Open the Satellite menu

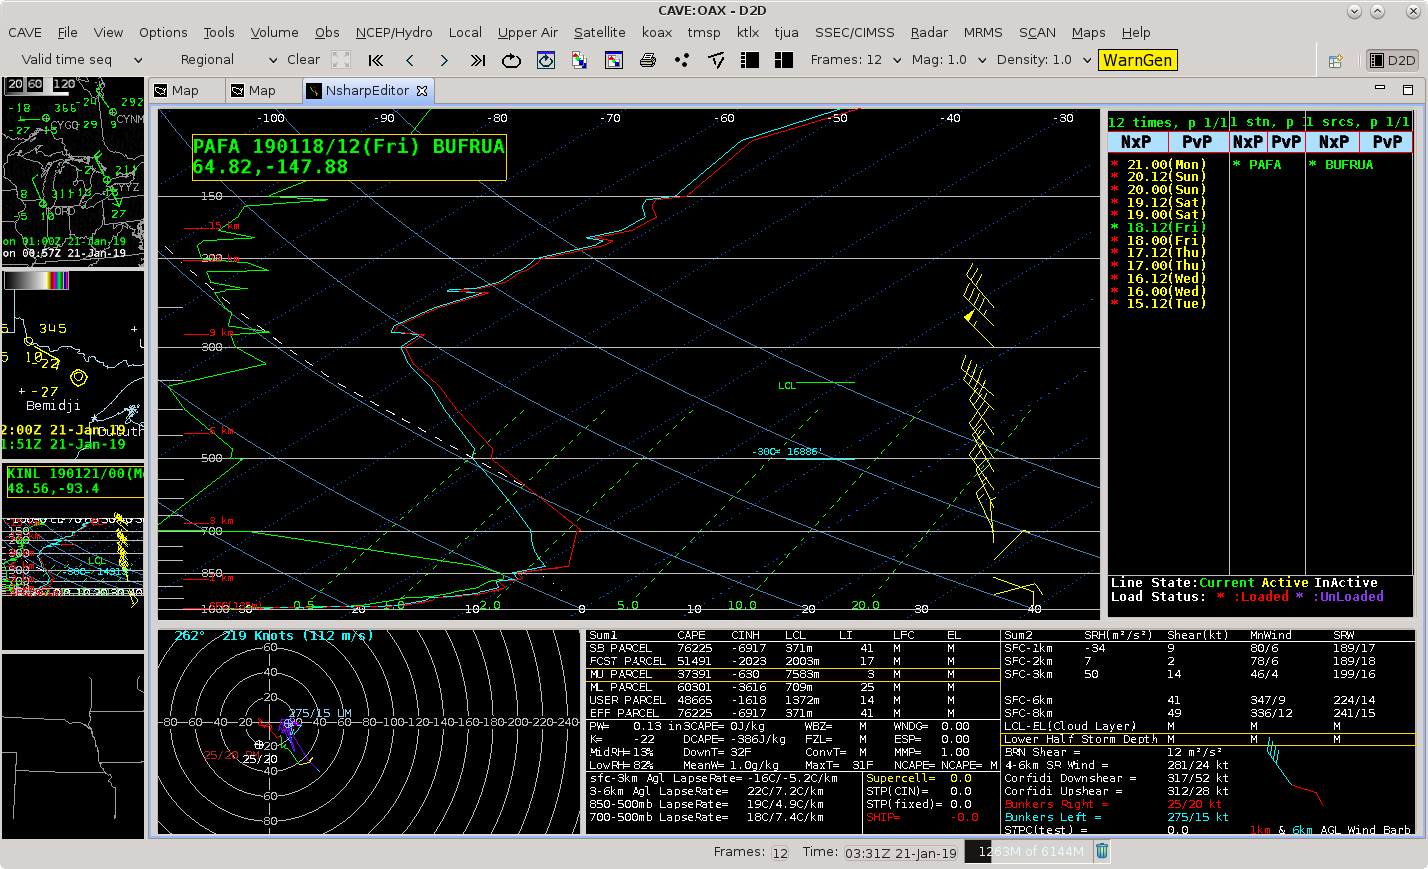(600, 32)
